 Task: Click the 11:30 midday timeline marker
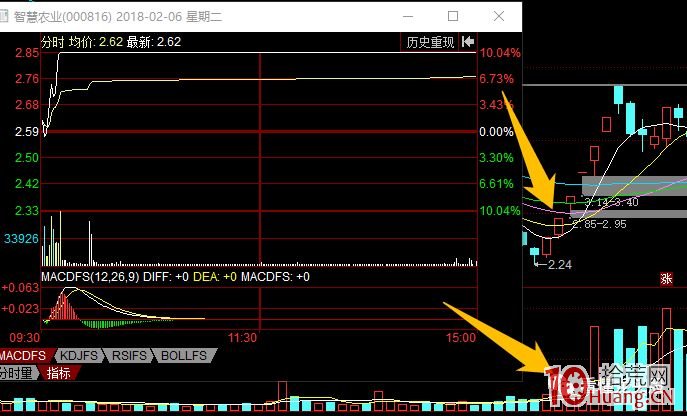(242, 338)
